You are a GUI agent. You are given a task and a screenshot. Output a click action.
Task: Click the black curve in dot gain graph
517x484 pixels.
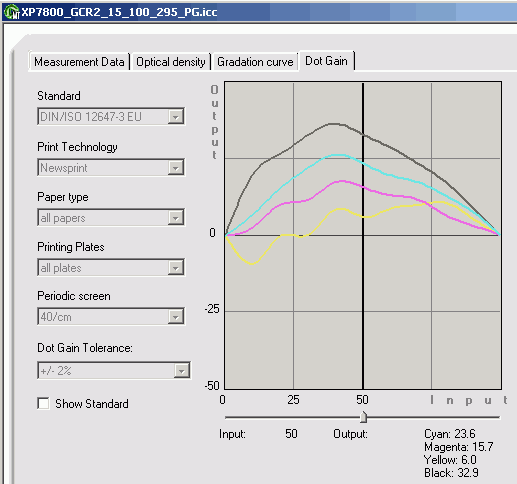pyautogui.click(x=332, y=124)
